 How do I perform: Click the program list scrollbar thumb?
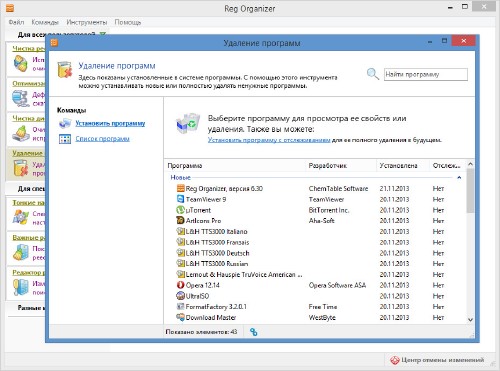tap(470, 190)
